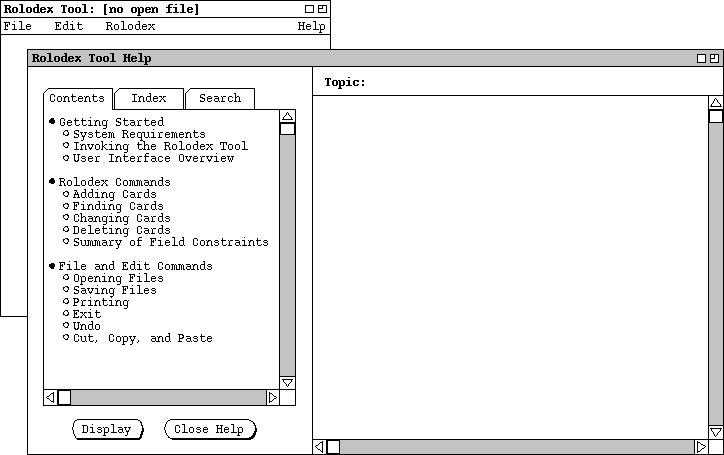This screenshot has width=724, height=455.
Task: Select the Getting Started section bullet
Action: 52,122
